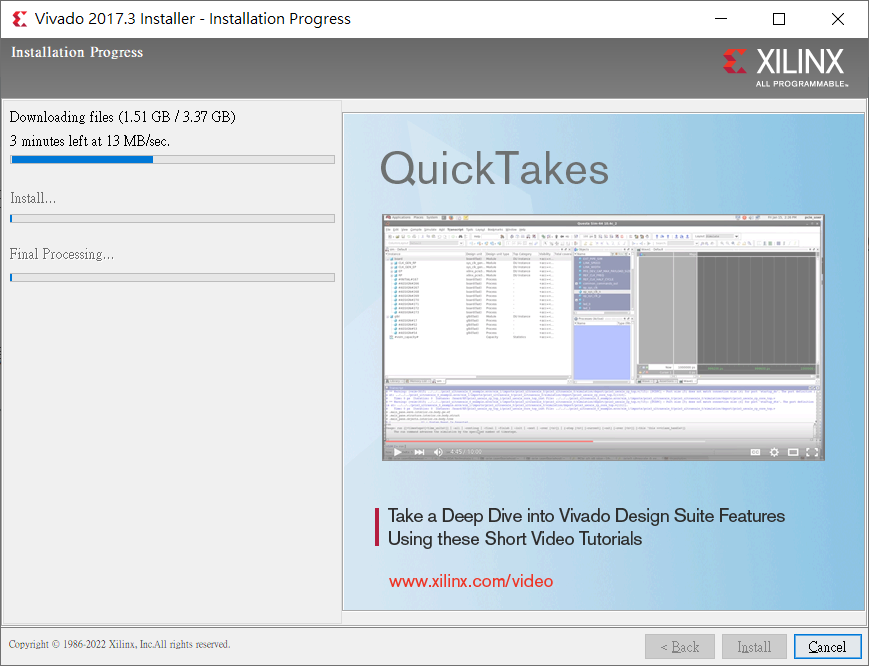Click the copyright notice text
Image resolution: width=869 pixels, height=666 pixels.
pyautogui.click(x=119, y=644)
